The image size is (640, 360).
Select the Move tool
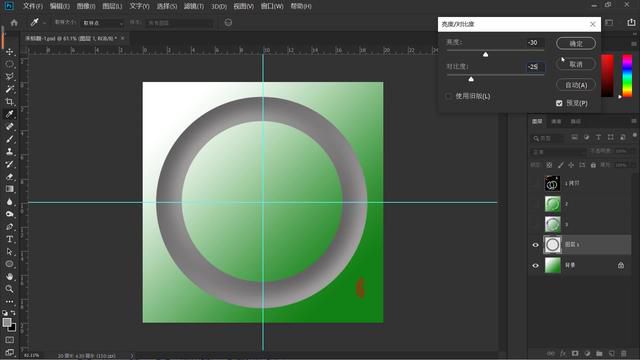tap(9, 52)
